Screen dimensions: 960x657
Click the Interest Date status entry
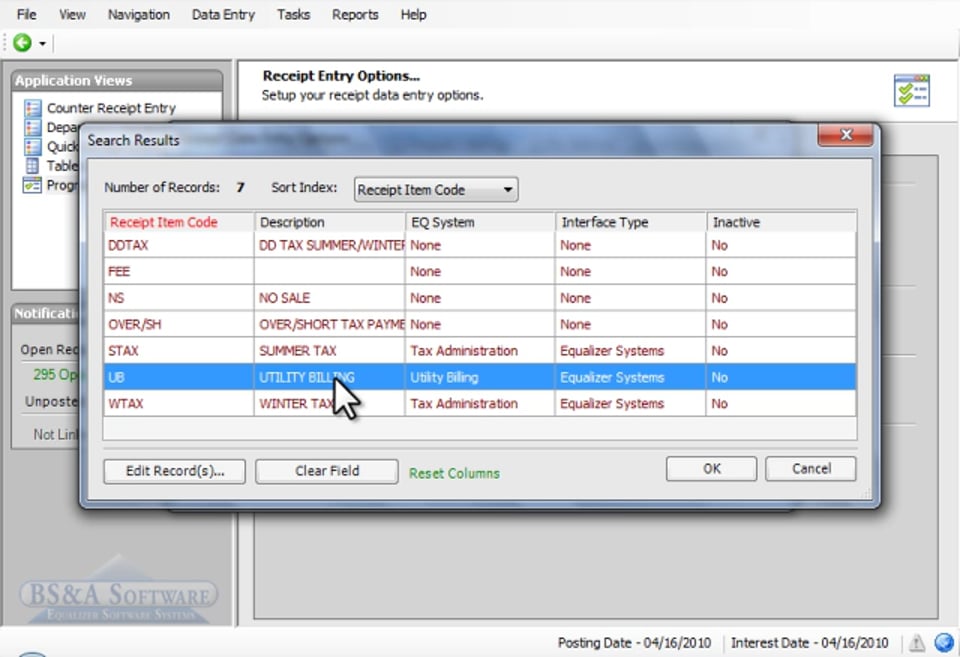(809, 643)
